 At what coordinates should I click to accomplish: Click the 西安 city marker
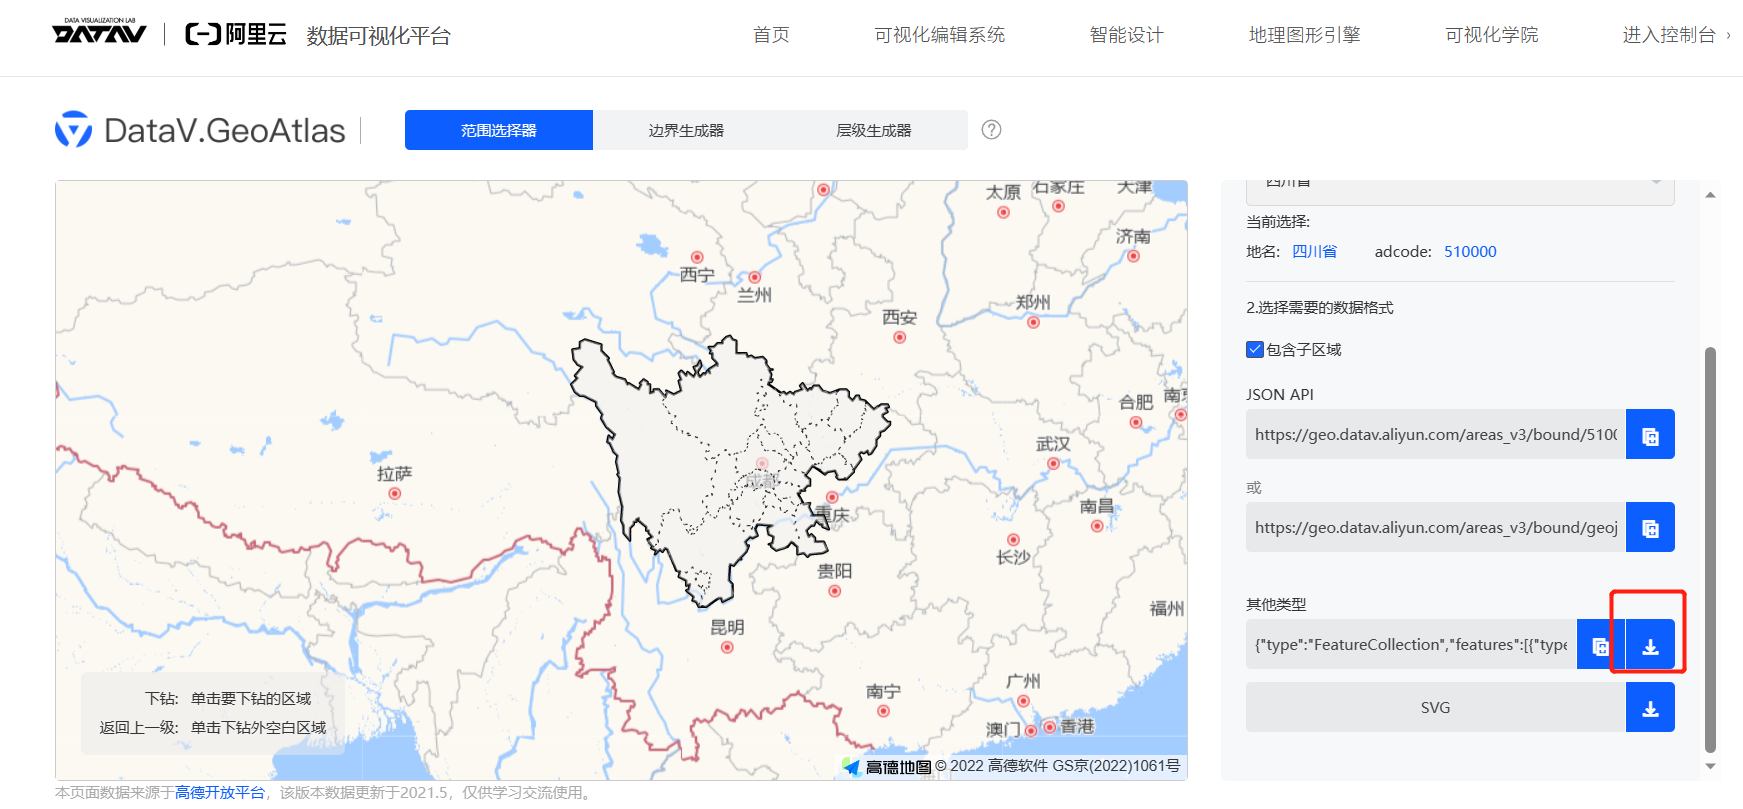pyautogui.click(x=899, y=337)
